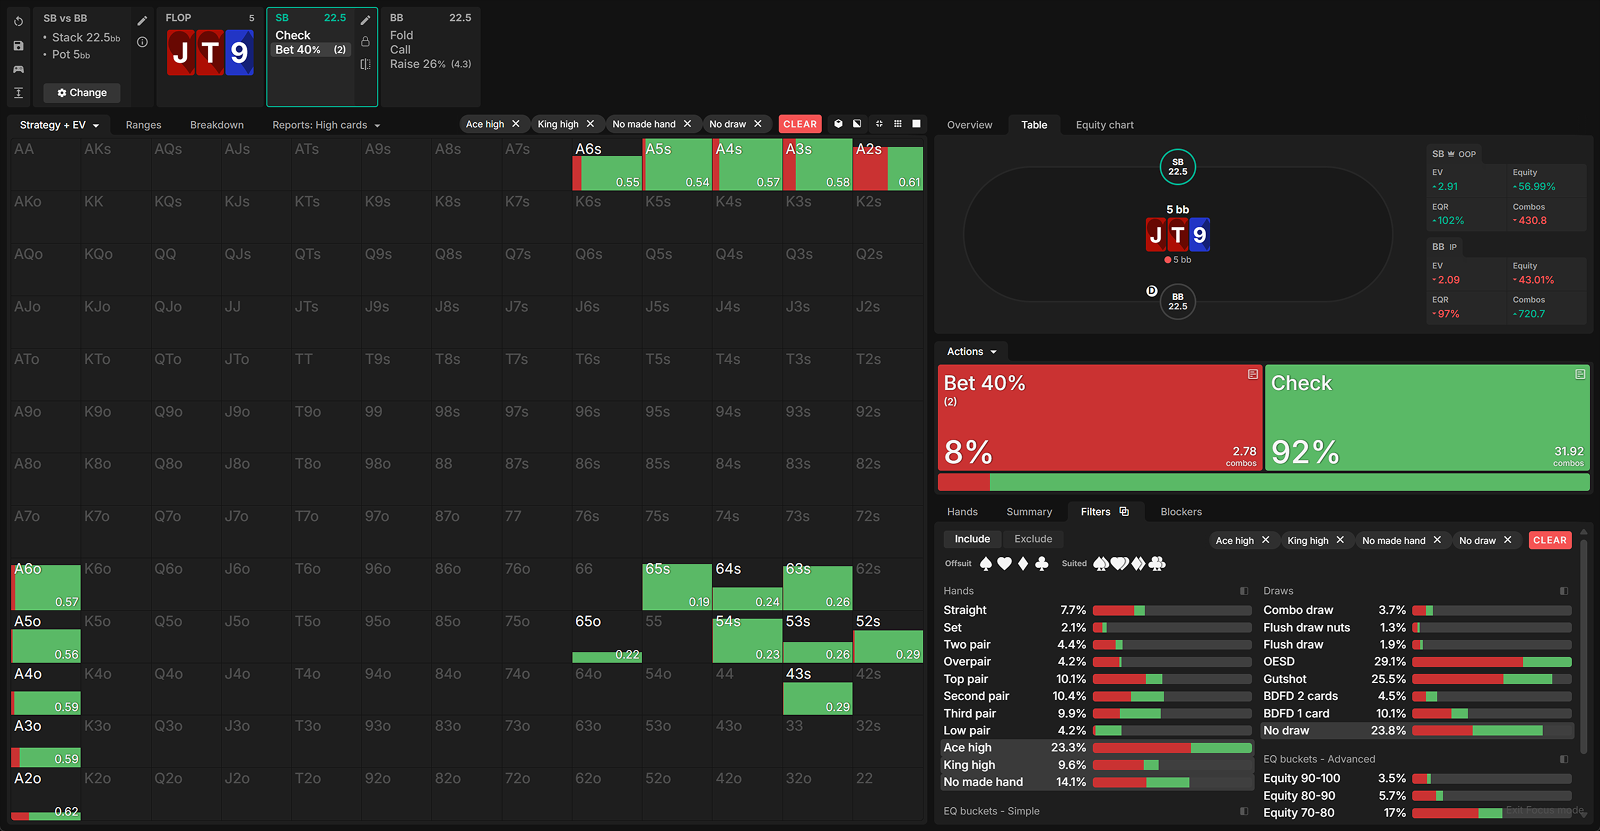Remove the King high filter chip above matrix
This screenshot has height=831, width=1600.
(x=590, y=124)
